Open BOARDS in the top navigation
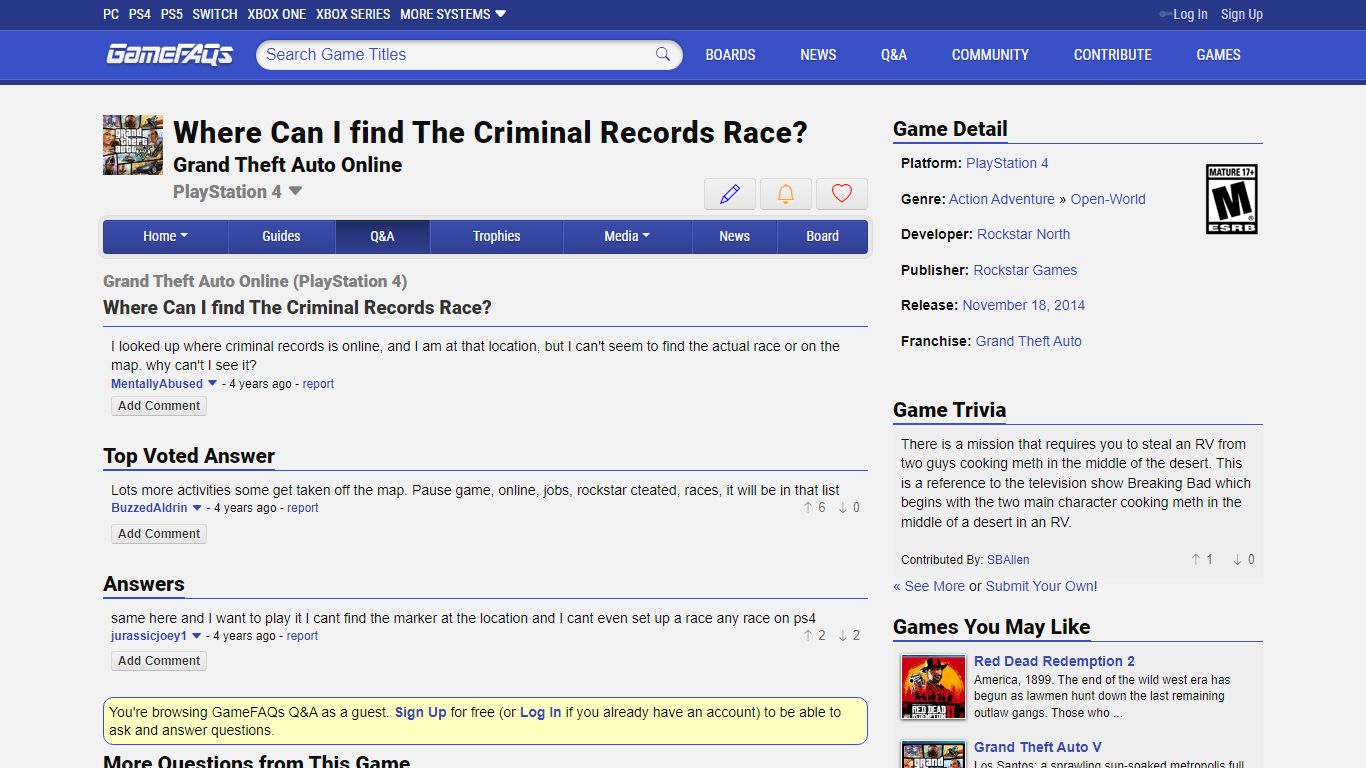This screenshot has width=1366, height=768. pos(730,55)
